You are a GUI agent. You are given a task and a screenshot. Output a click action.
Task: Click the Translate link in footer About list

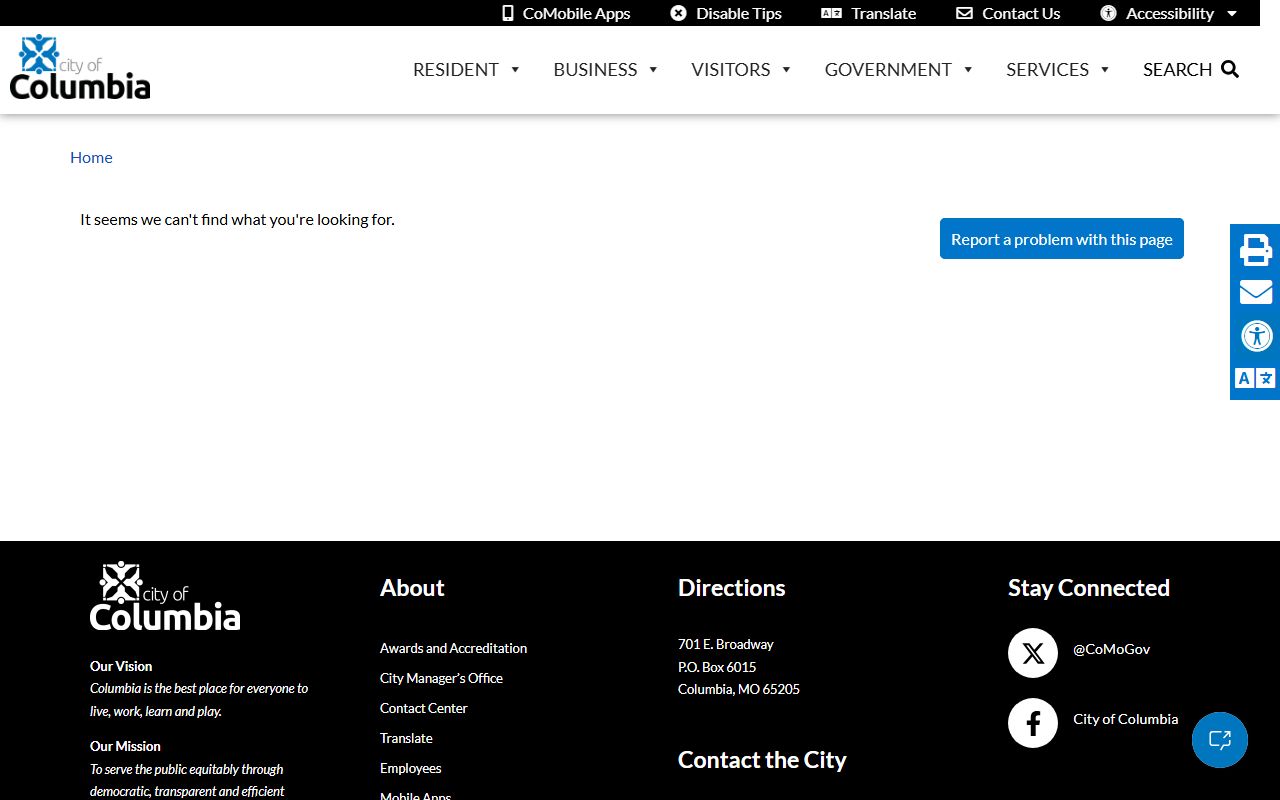coord(406,738)
